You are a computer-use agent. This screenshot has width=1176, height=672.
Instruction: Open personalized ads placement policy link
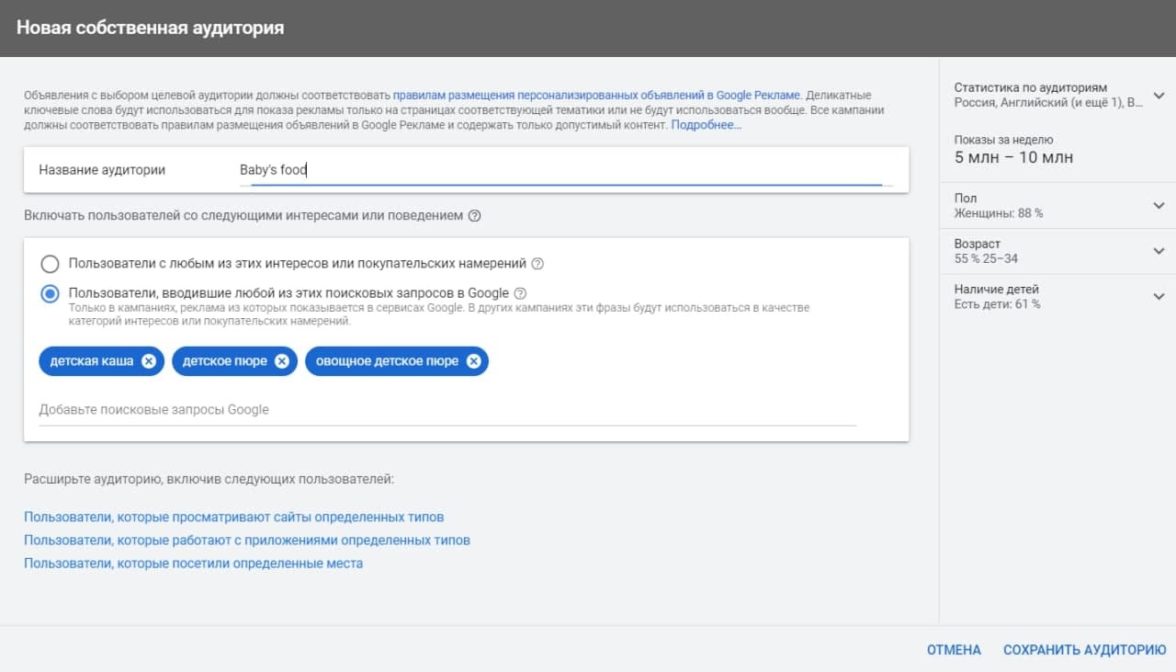pyautogui.click(x=597, y=95)
